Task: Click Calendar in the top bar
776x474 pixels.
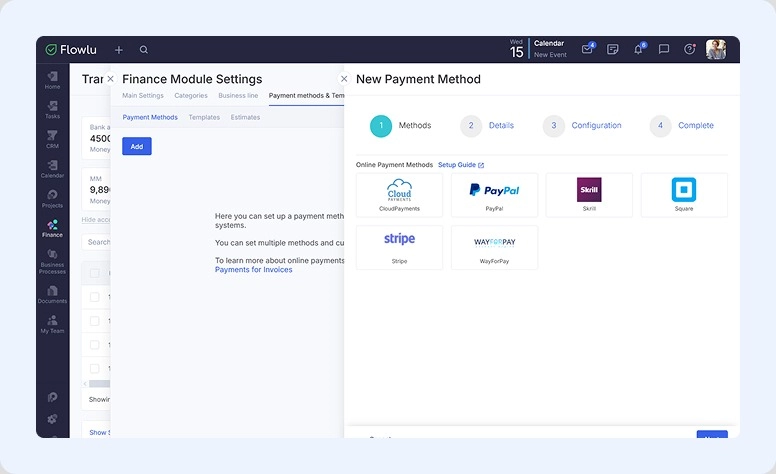Action: click(549, 43)
